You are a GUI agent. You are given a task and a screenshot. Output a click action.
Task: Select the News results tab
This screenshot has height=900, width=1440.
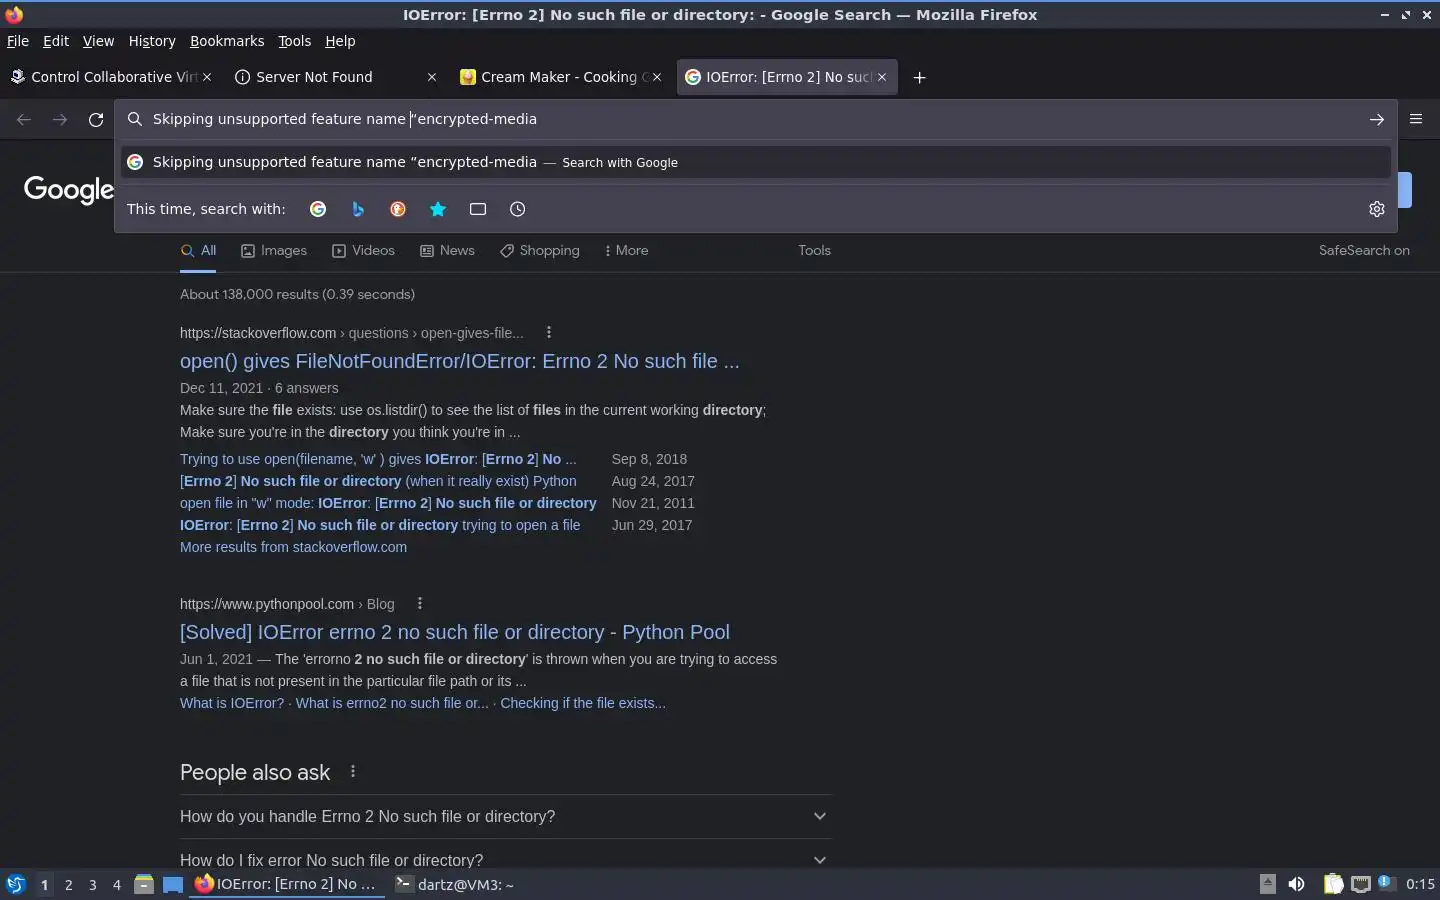point(447,250)
